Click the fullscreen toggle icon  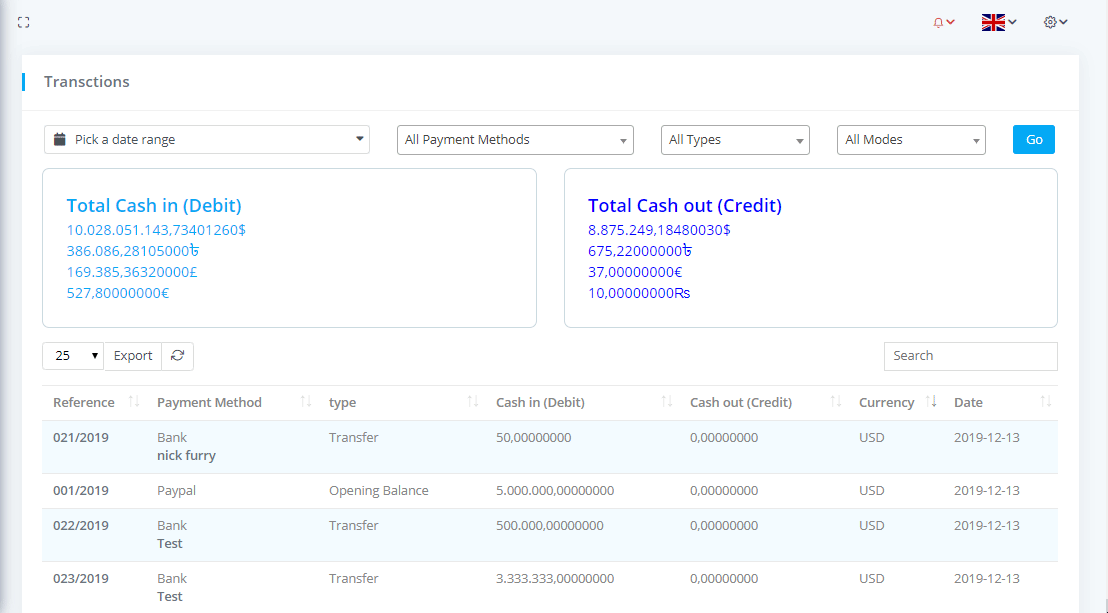point(24,22)
